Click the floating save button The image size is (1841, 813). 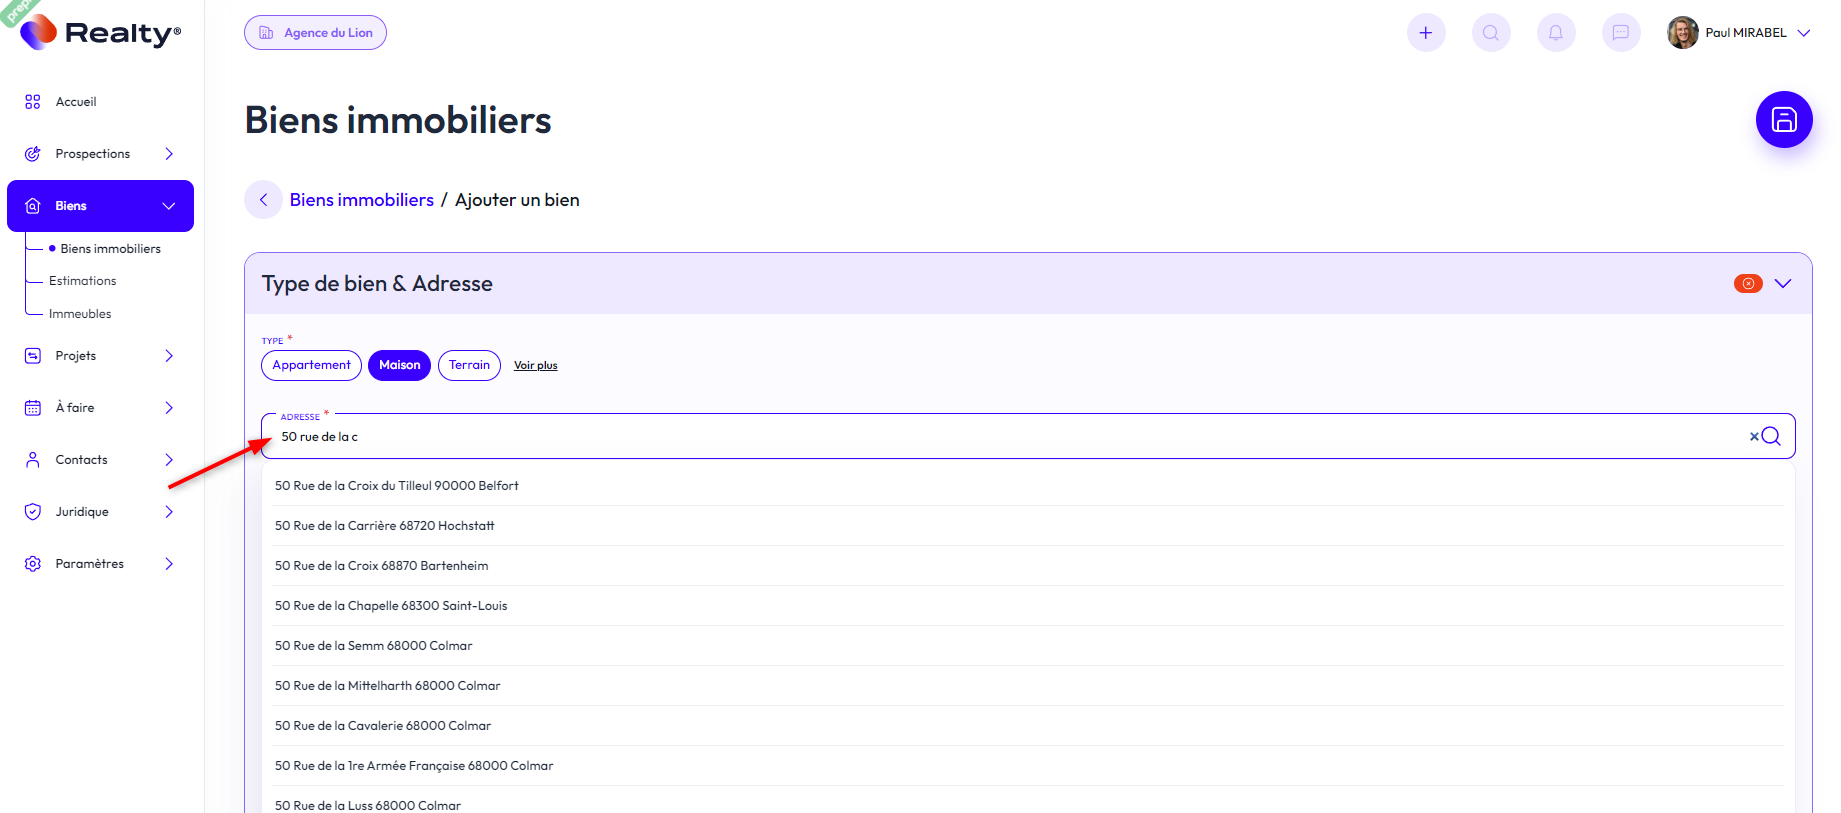coord(1783,120)
